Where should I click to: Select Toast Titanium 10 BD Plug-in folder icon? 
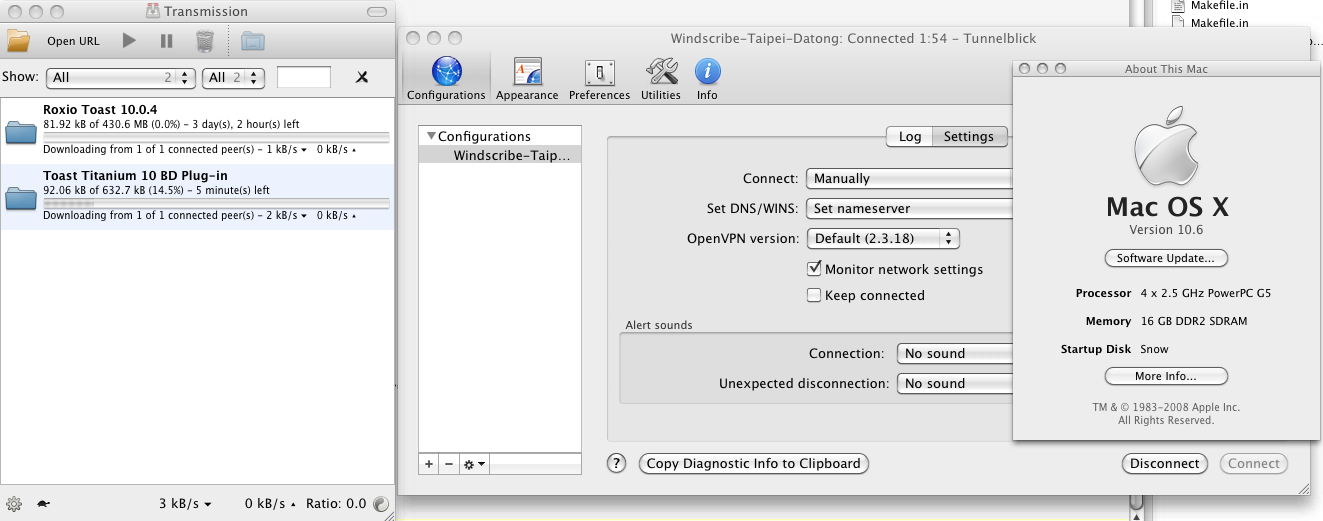[x=21, y=197]
